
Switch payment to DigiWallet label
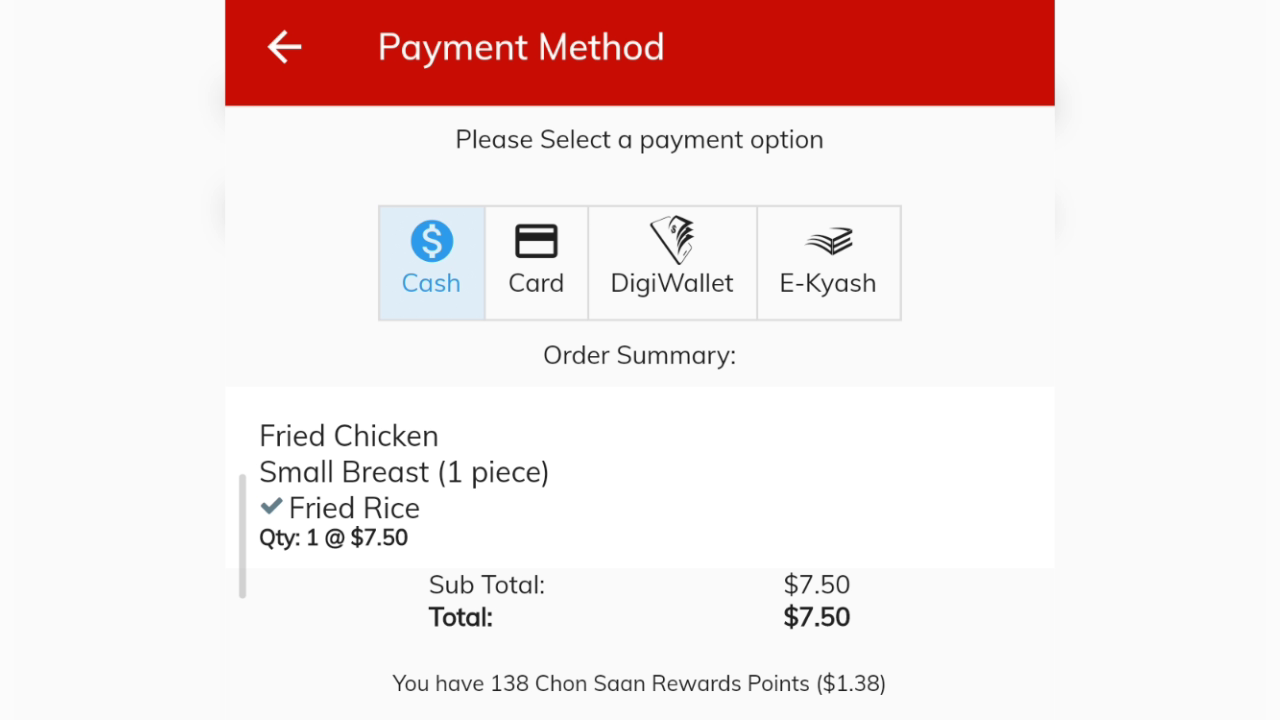(x=672, y=283)
